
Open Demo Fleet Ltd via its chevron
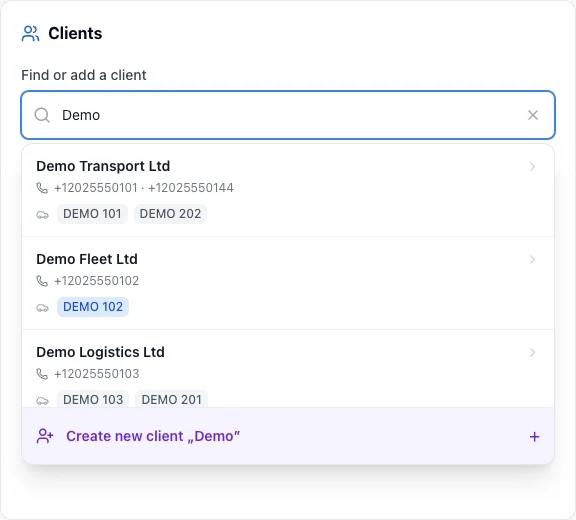pyautogui.click(x=532, y=259)
